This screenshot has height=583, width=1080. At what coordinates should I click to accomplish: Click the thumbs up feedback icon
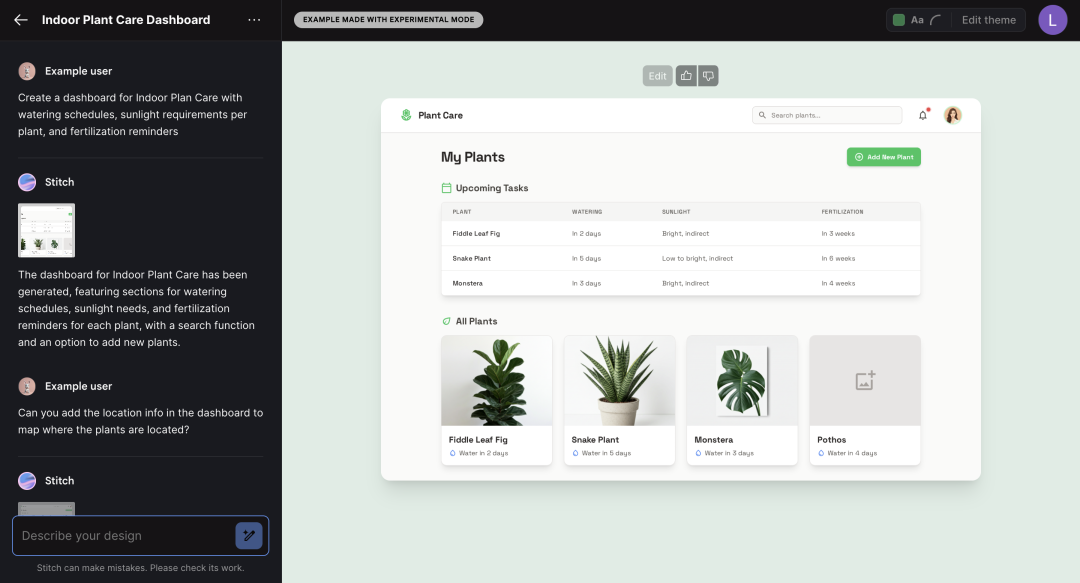point(686,76)
